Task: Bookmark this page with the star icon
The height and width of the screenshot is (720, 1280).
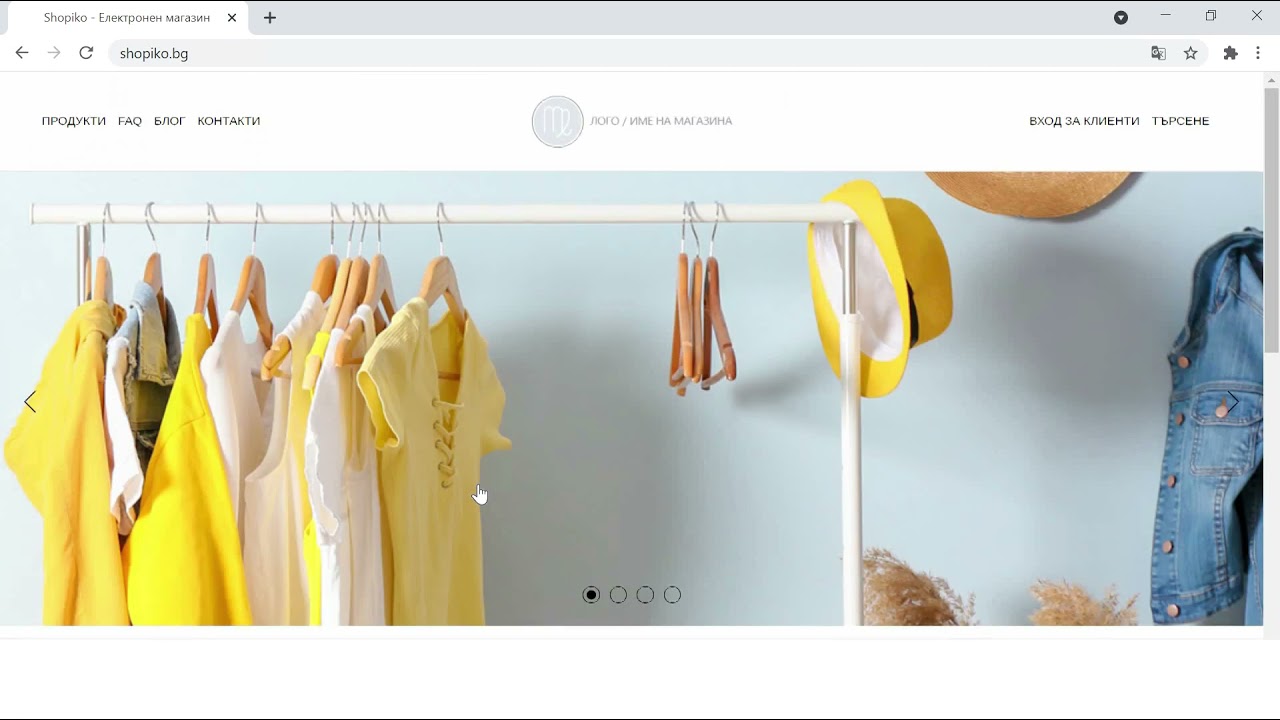Action: pos(1190,53)
